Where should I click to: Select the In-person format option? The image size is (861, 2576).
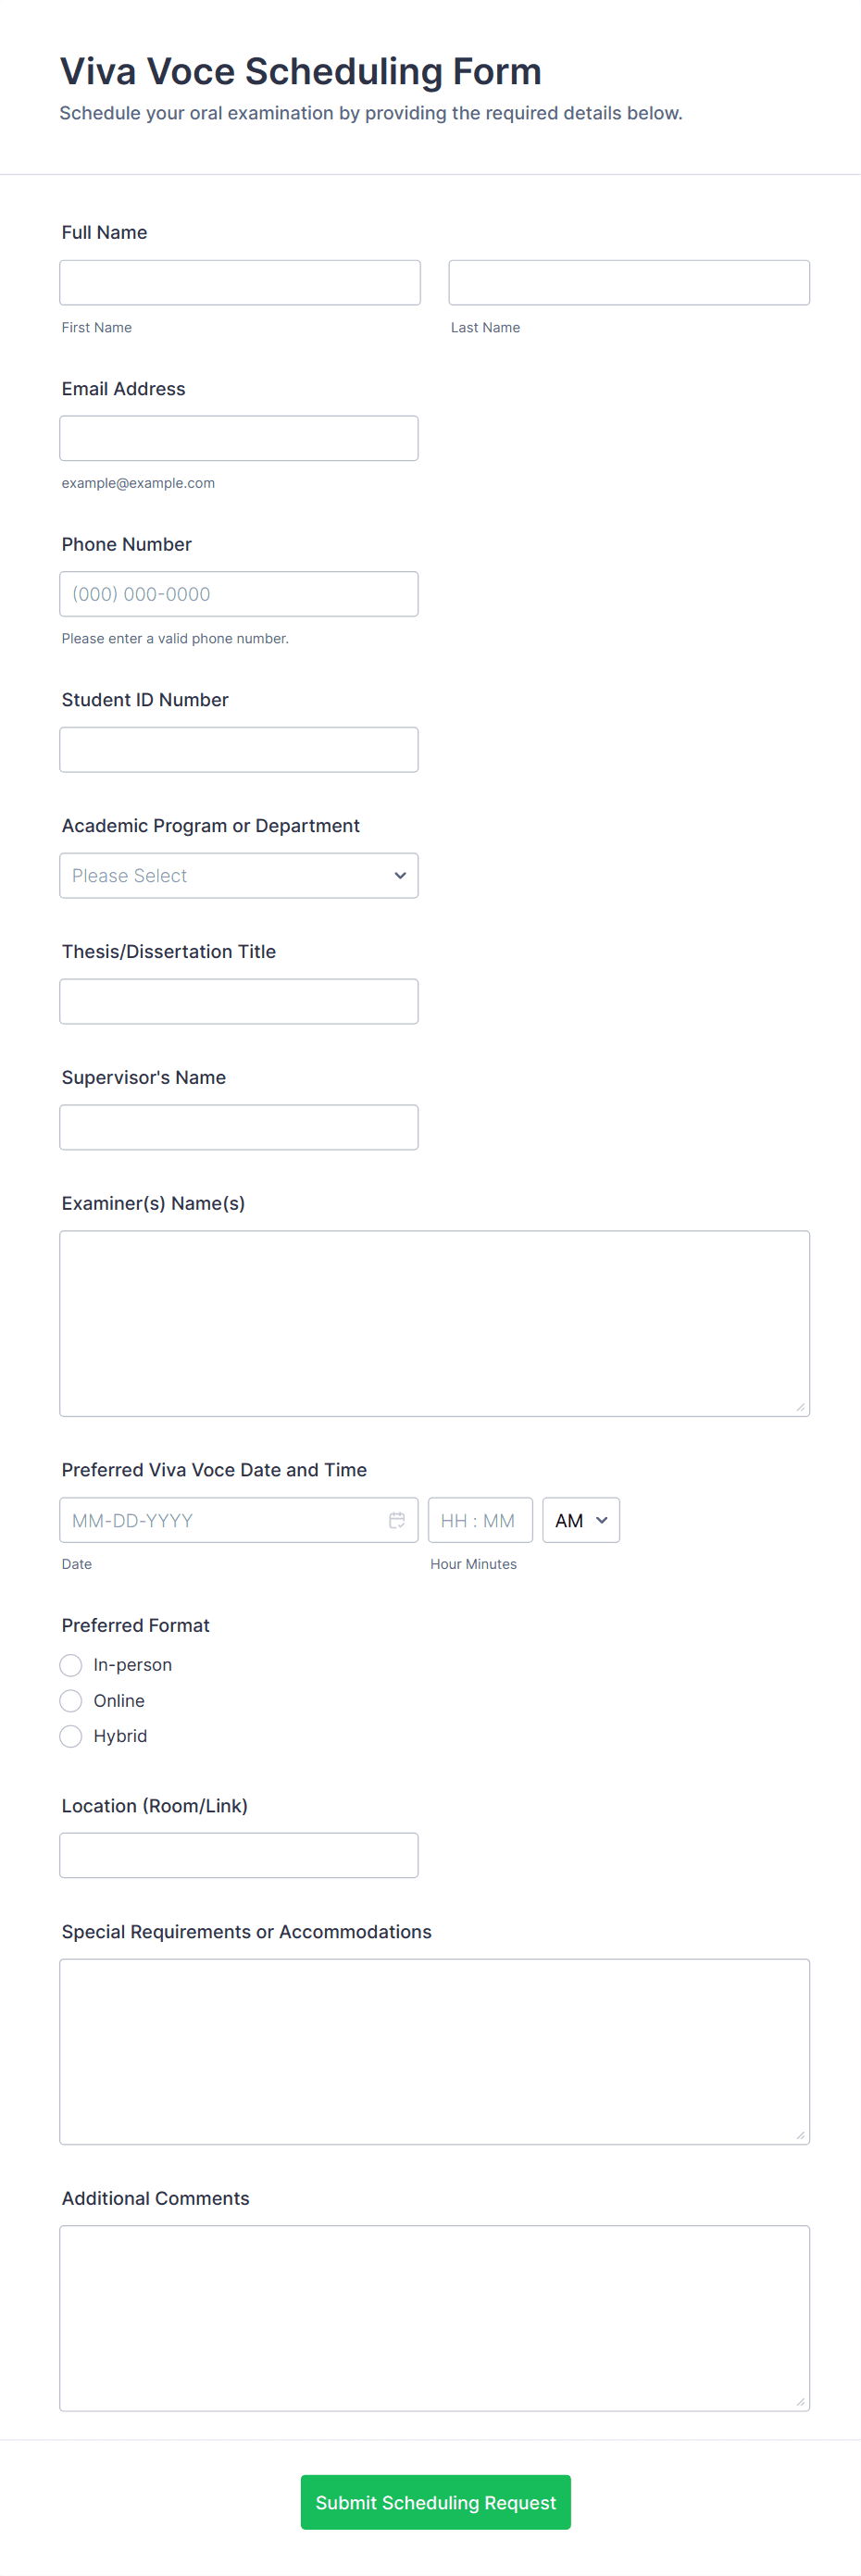pyautogui.click(x=71, y=1665)
